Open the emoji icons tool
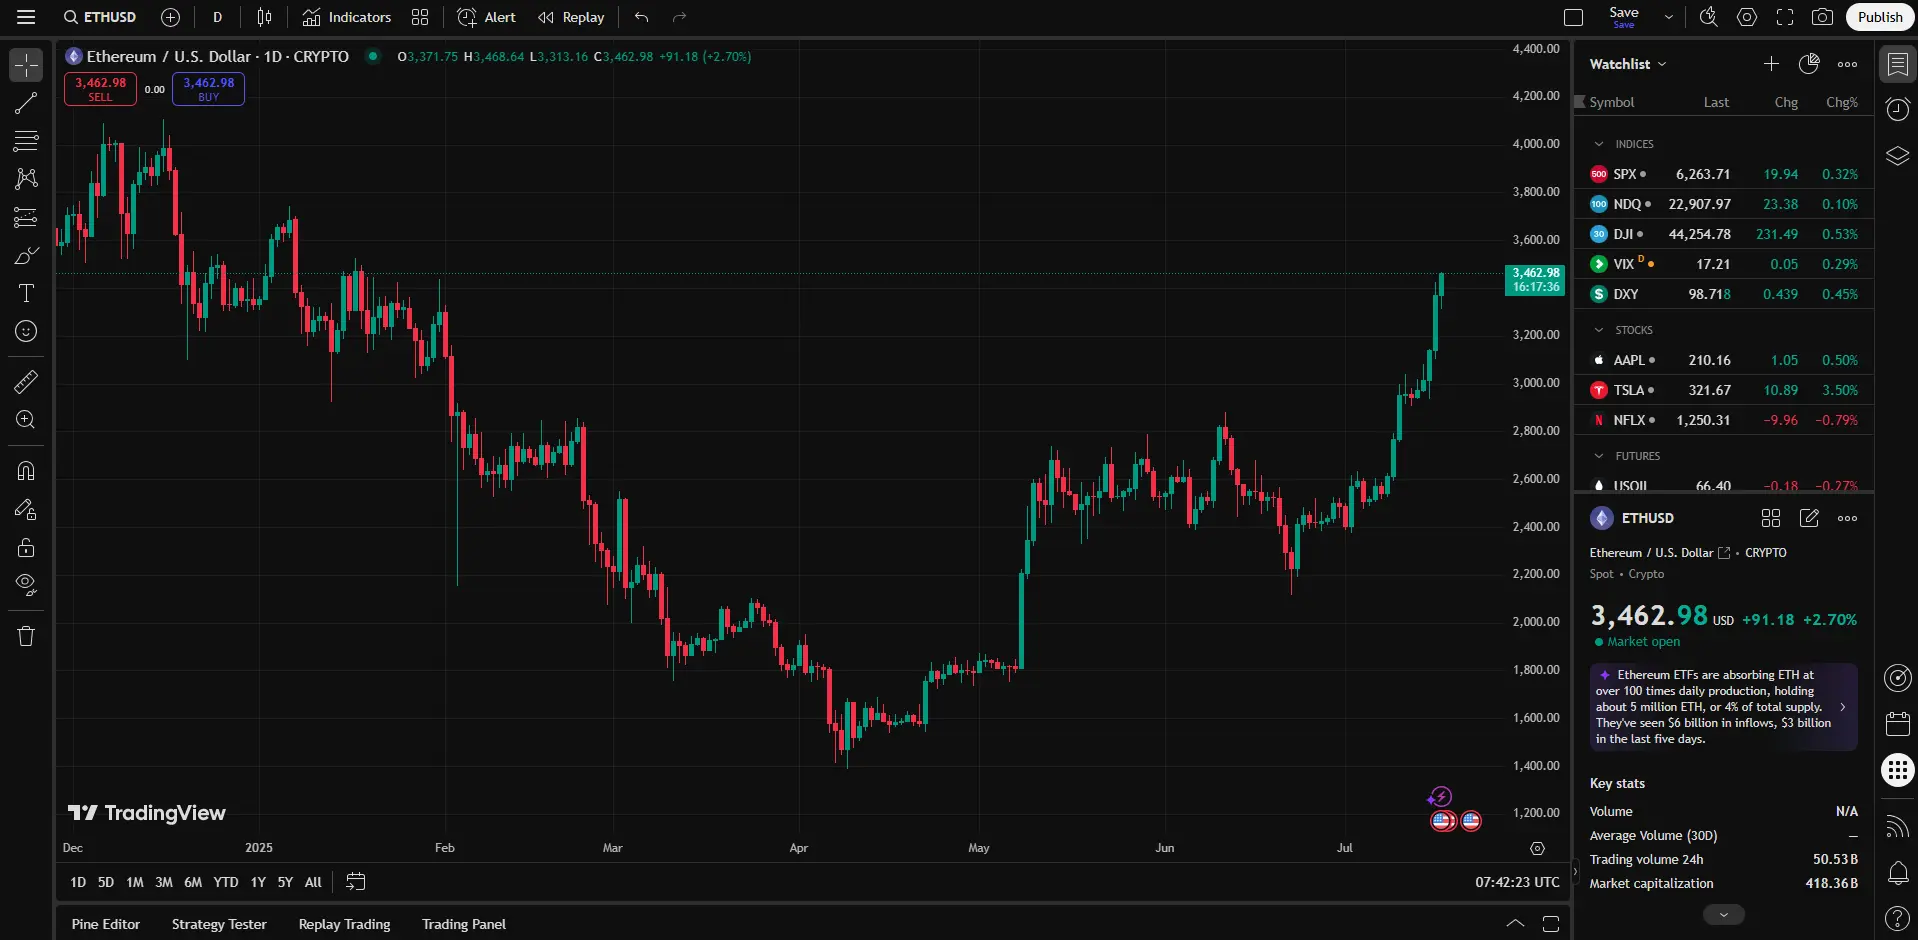 coord(26,331)
